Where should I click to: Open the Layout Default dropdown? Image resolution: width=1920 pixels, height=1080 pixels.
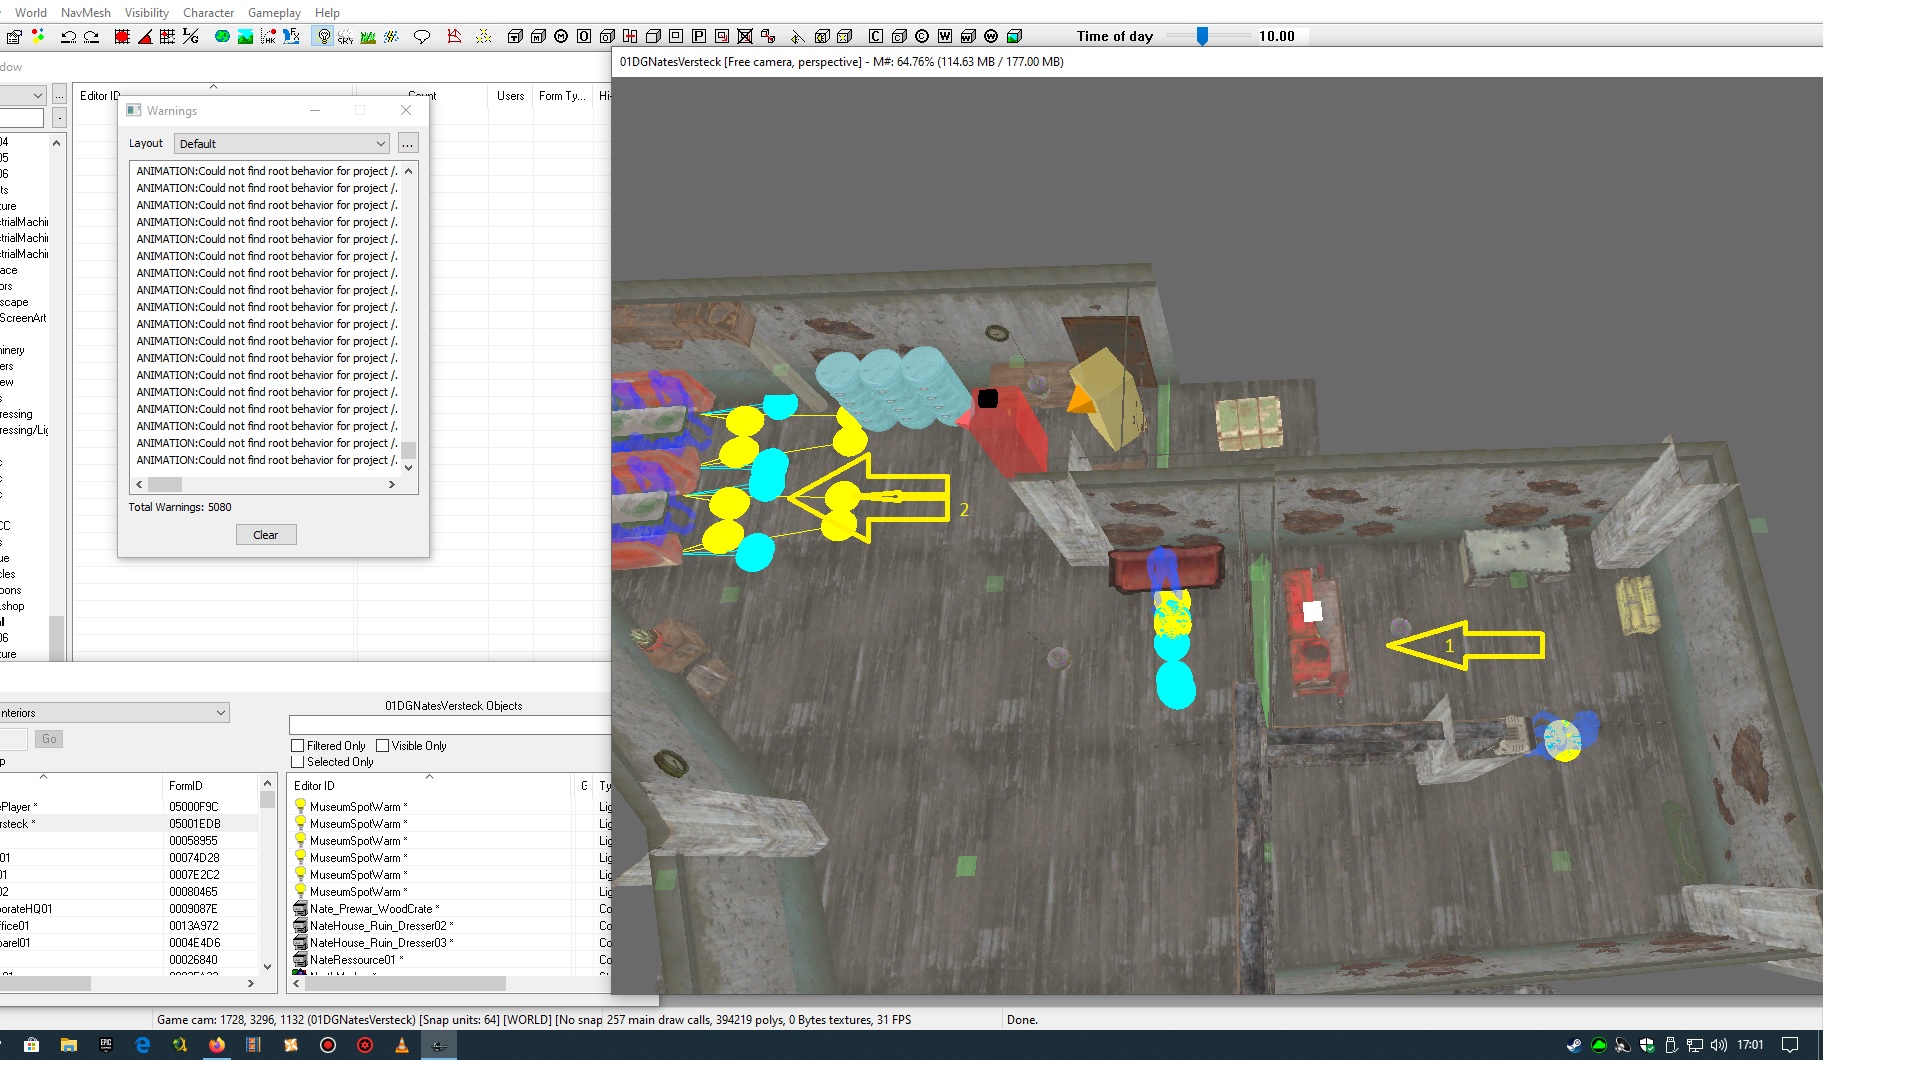click(x=282, y=144)
